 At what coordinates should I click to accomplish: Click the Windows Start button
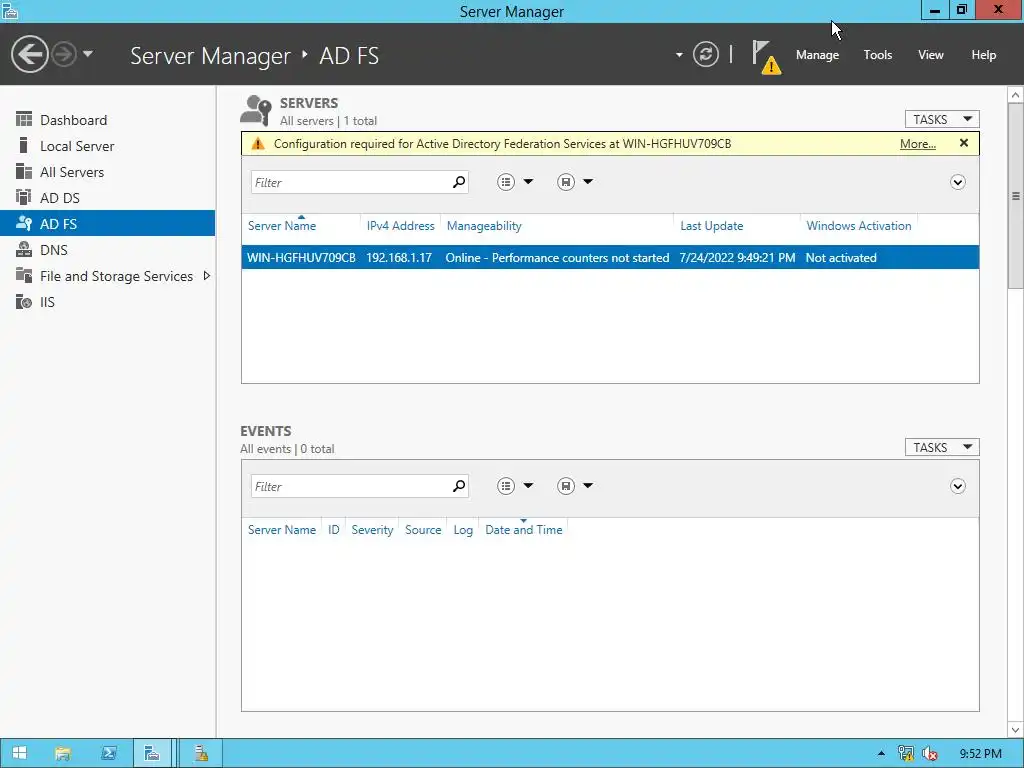tap(20, 753)
